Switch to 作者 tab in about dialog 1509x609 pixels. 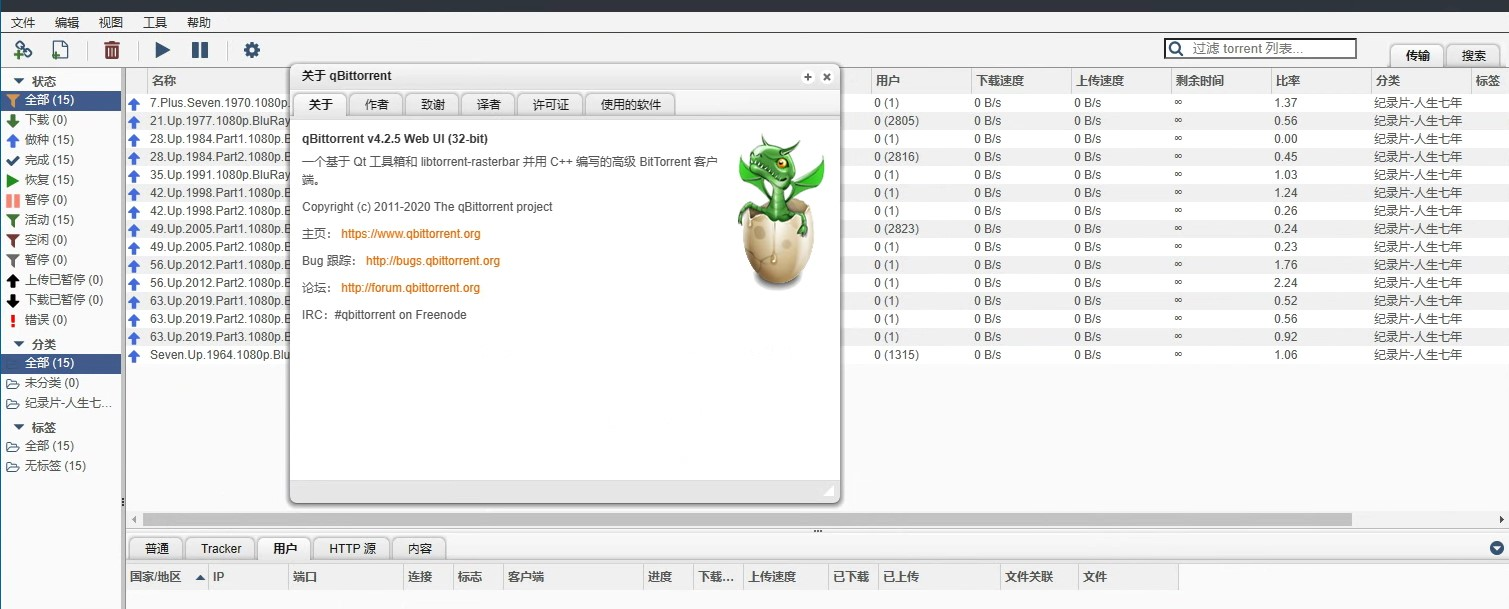click(377, 104)
